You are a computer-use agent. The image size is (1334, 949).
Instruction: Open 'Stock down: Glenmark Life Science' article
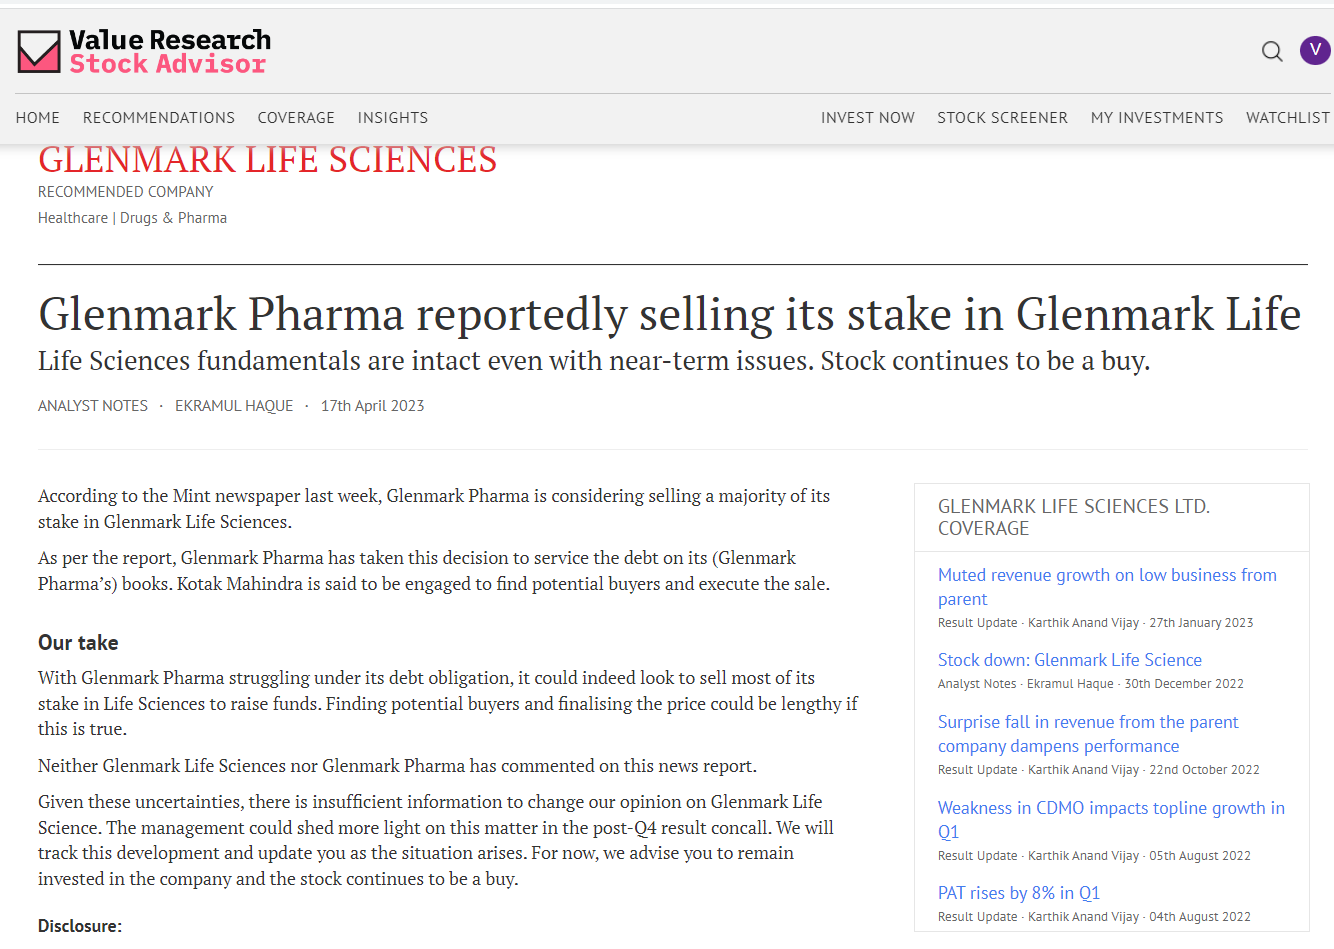click(1070, 660)
